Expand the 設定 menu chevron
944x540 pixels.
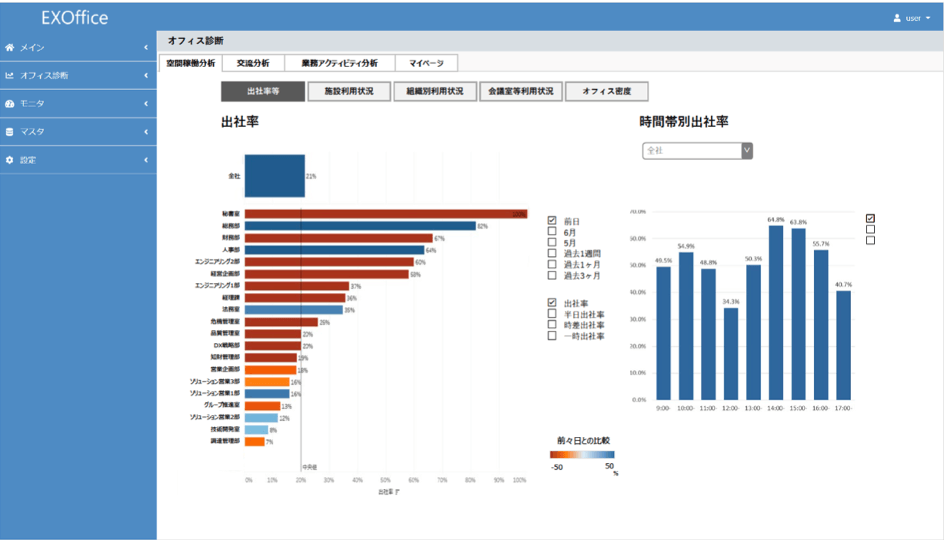(146, 159)
